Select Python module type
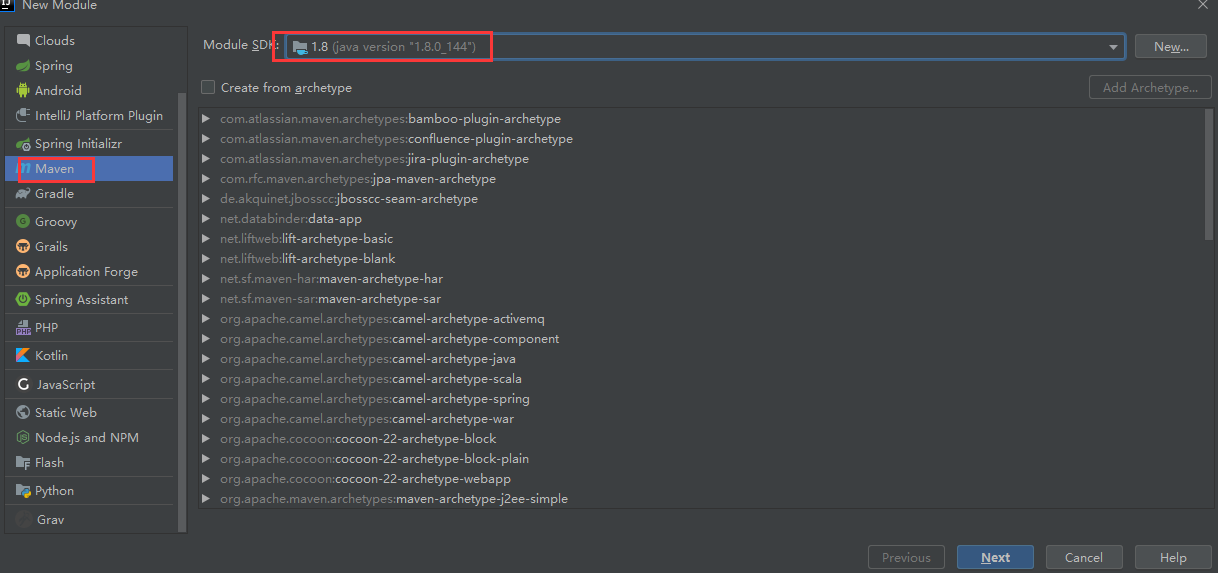This screenshot has width=1218, height=573. (x=89, y=491)
